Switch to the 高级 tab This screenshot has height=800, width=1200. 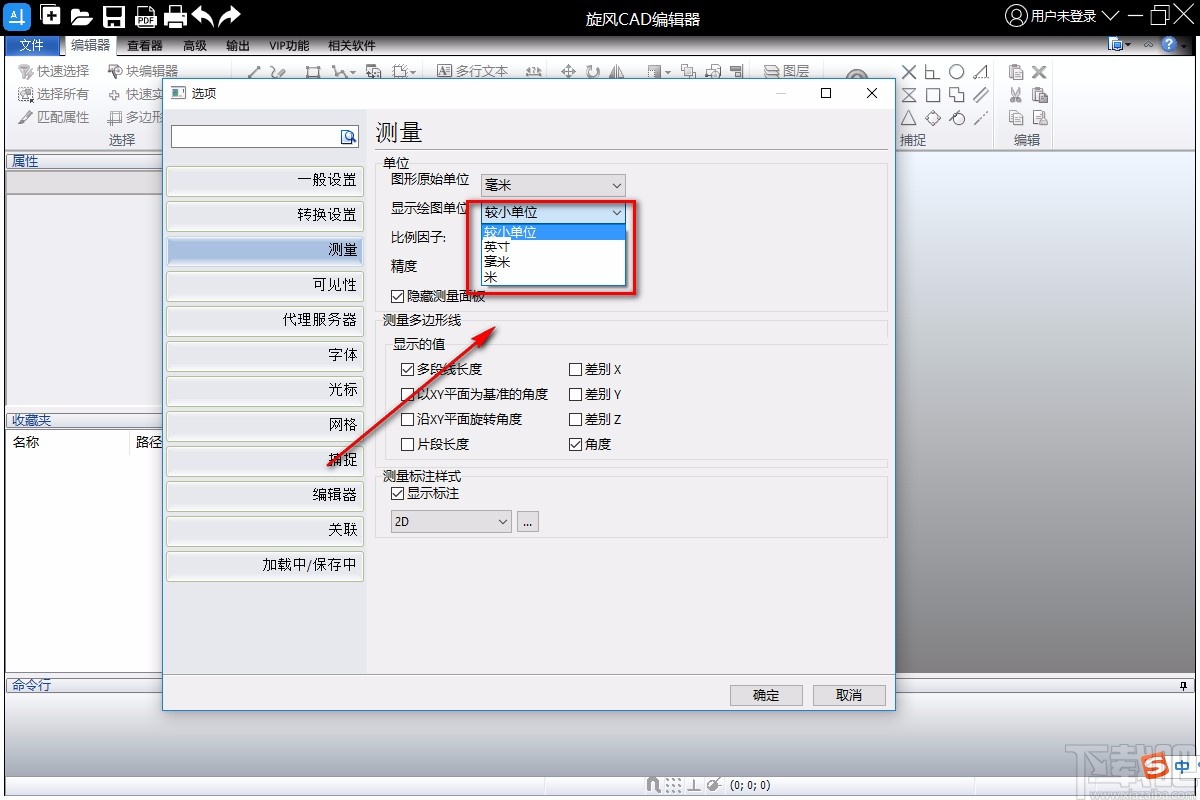pyautogui.click(x=195, y=45)
